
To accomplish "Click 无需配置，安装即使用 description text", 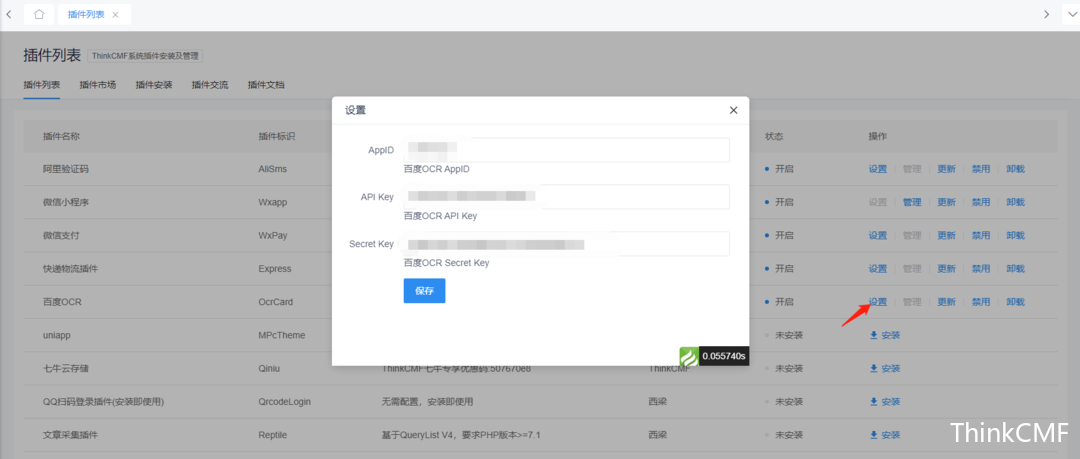I will [427, 402].
